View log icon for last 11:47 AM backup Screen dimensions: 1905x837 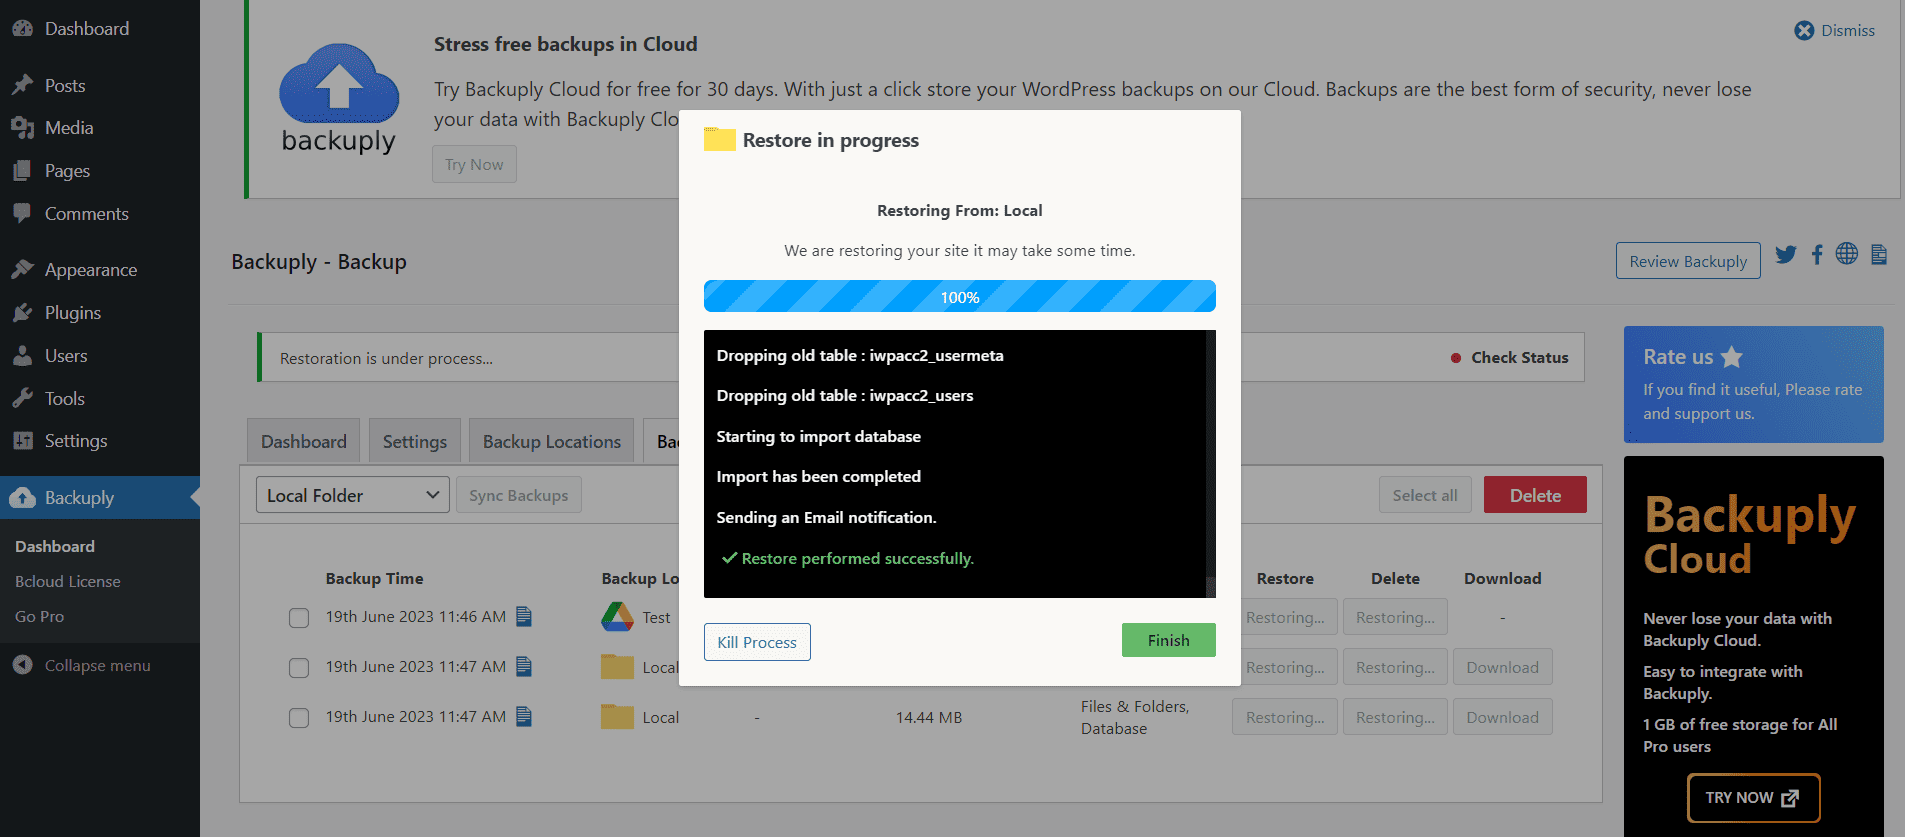click(x=524, y=716)
